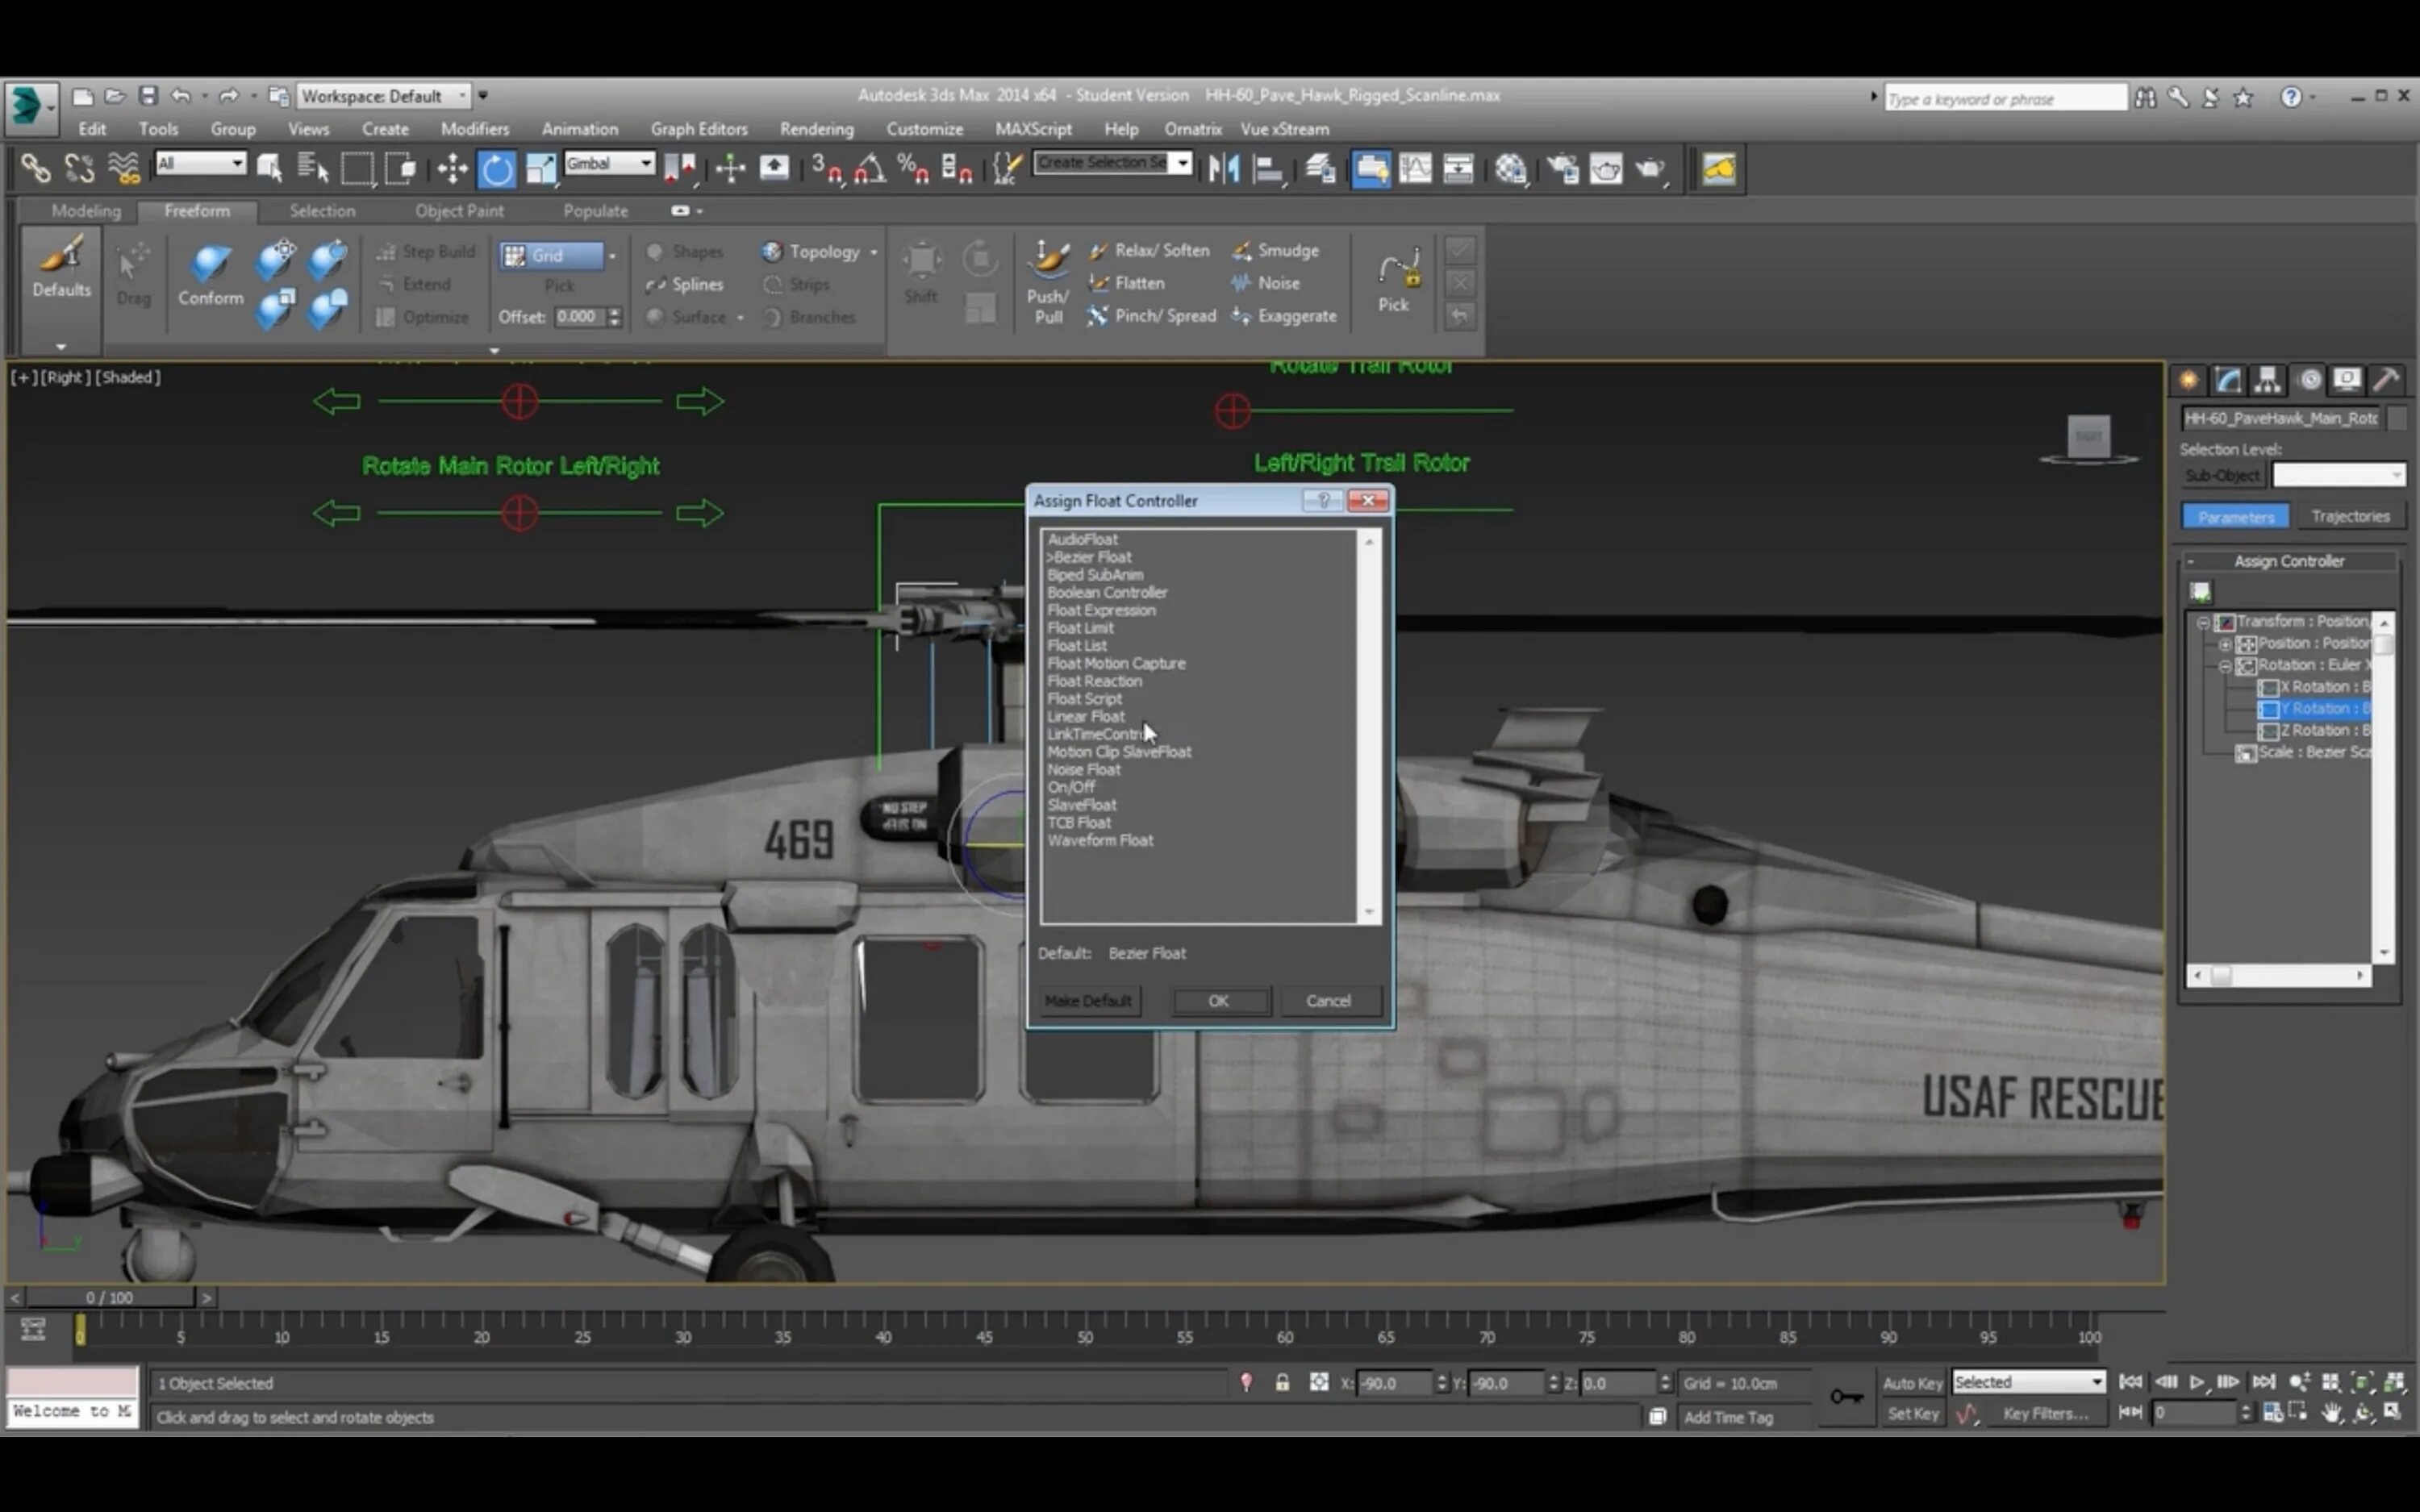The width and height of the screenshot is (2420, 1512).
Task: Click the Curve Editor toolbar icon
Action: tap(1416, 168)
